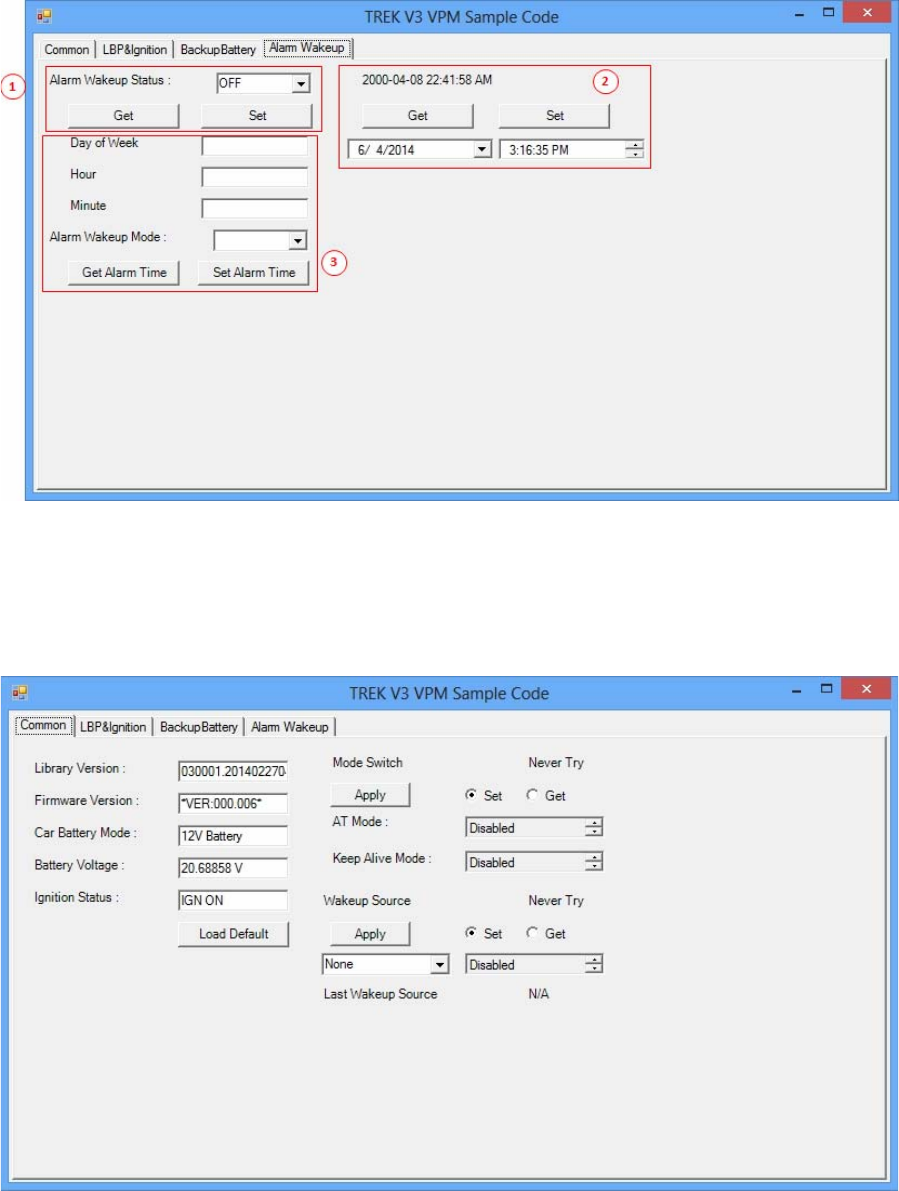The height and width of the screenshot is (1191, 899).
Task: Click Battery Voltage field showing 20.68858 V
Action: point(233,868)
